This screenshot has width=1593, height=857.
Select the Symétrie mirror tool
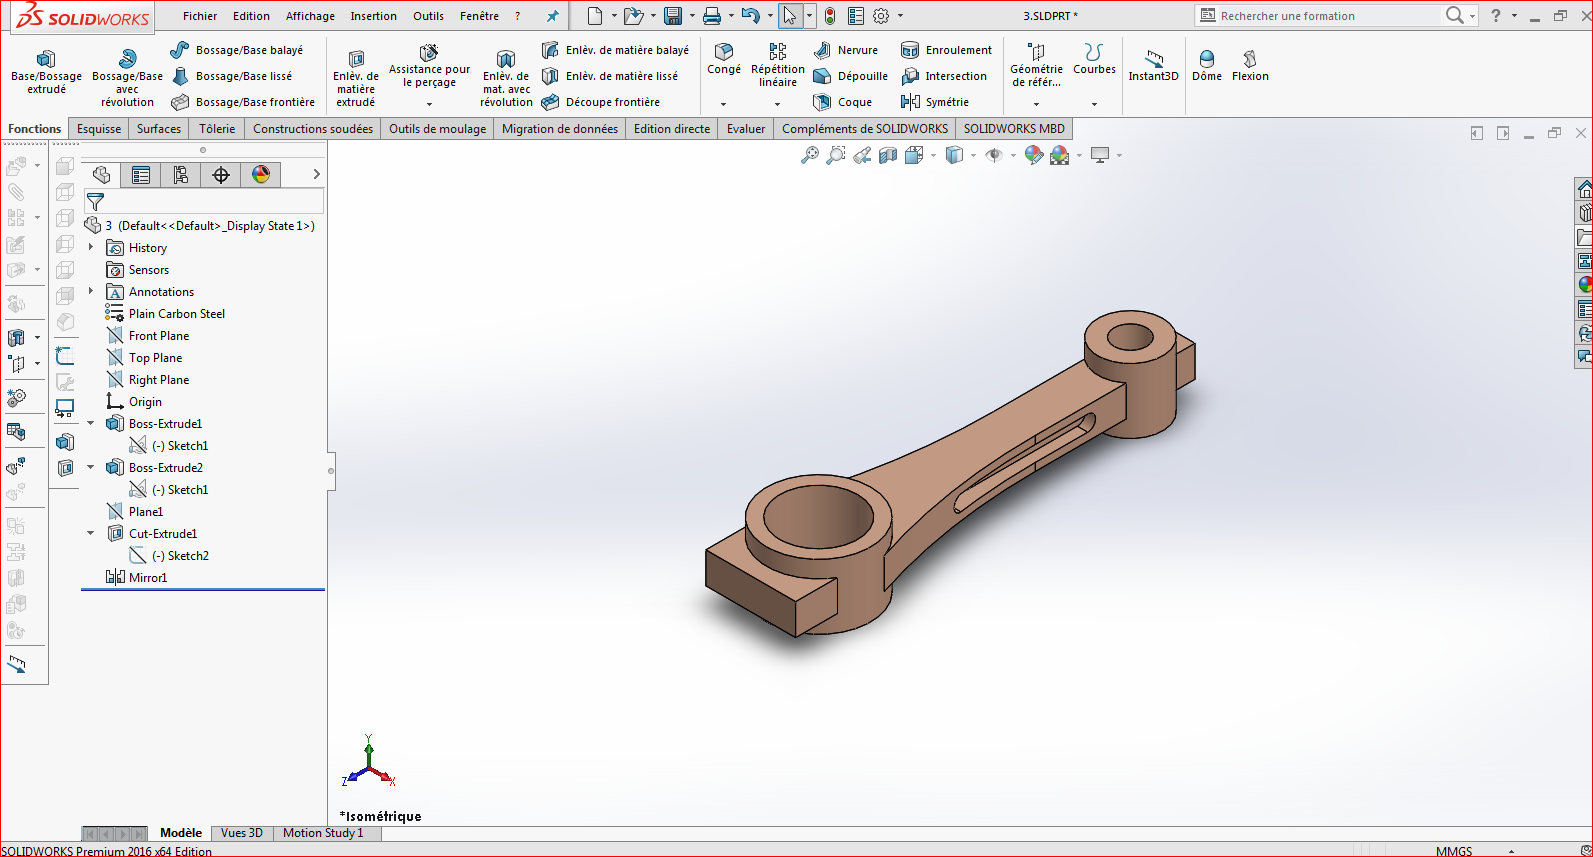935,102
